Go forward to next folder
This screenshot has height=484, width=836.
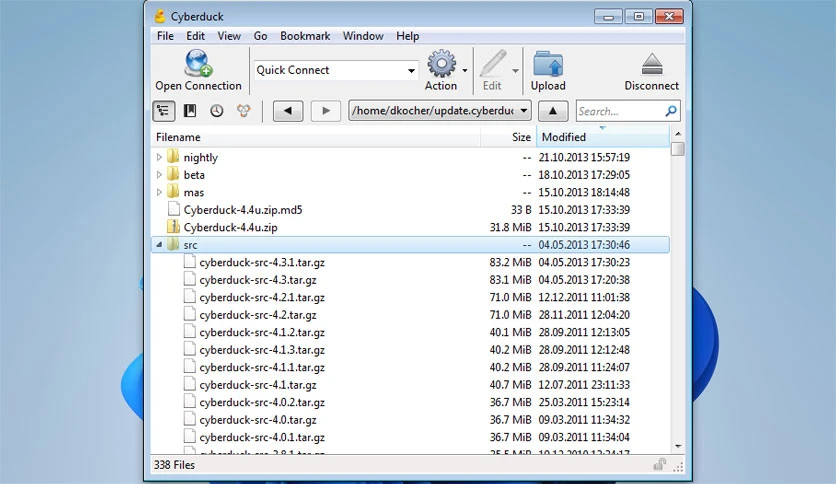(x=326, y=111)
